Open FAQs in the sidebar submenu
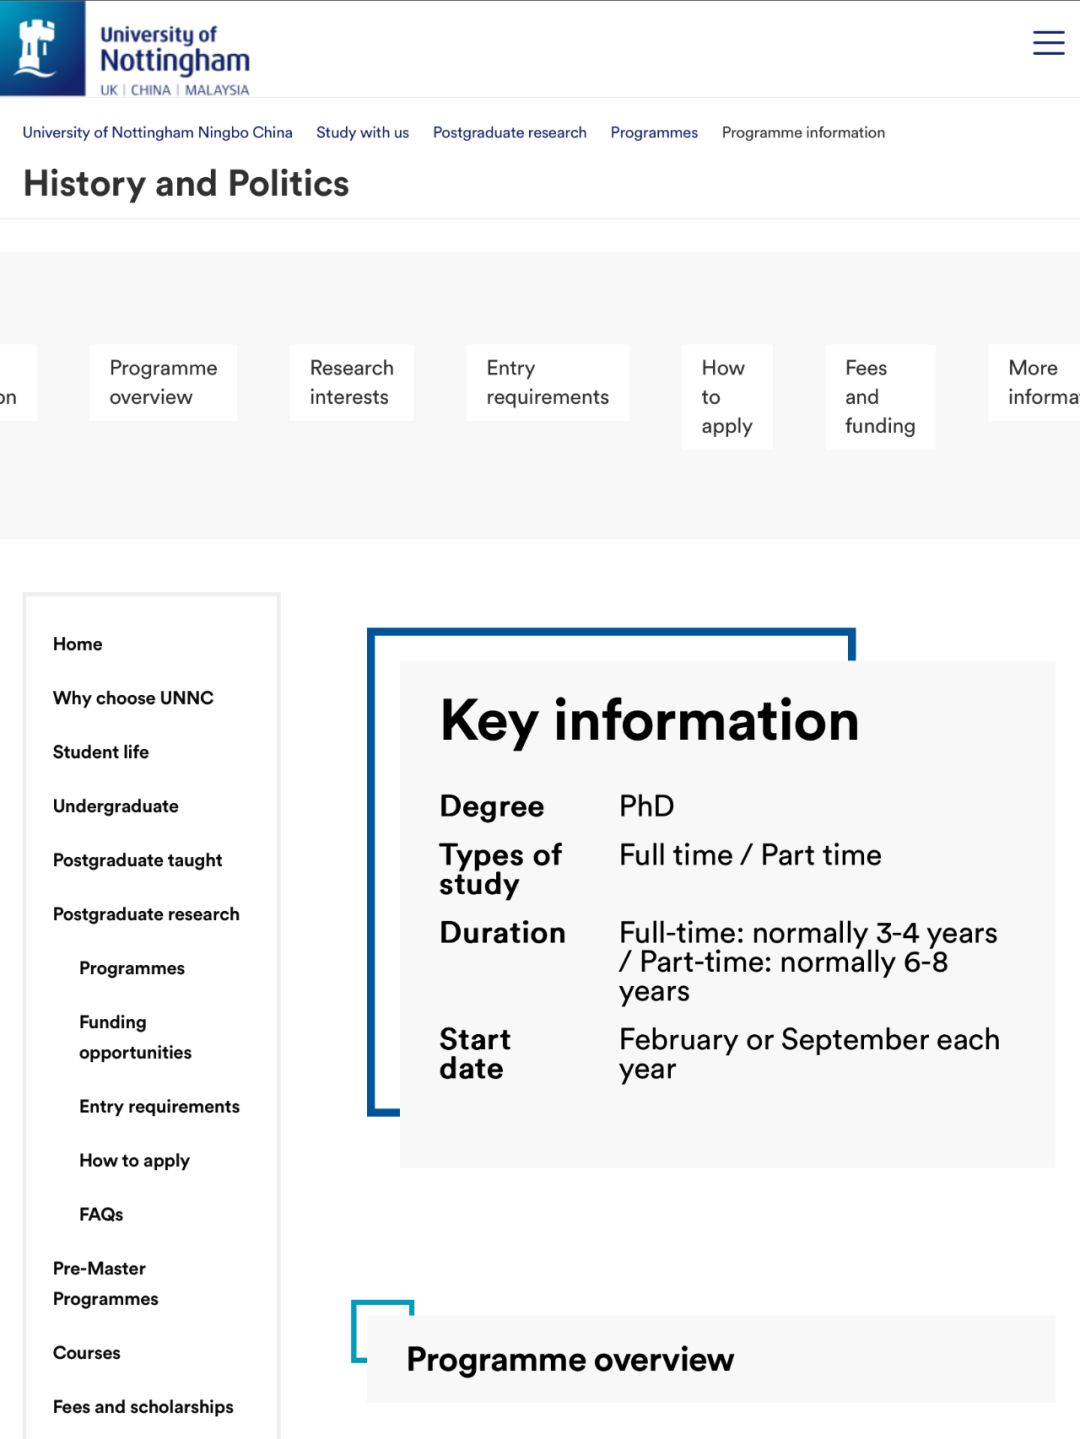This screenshot has width=1080, height=1439. pyautogui.click(x=101, y=1214)
